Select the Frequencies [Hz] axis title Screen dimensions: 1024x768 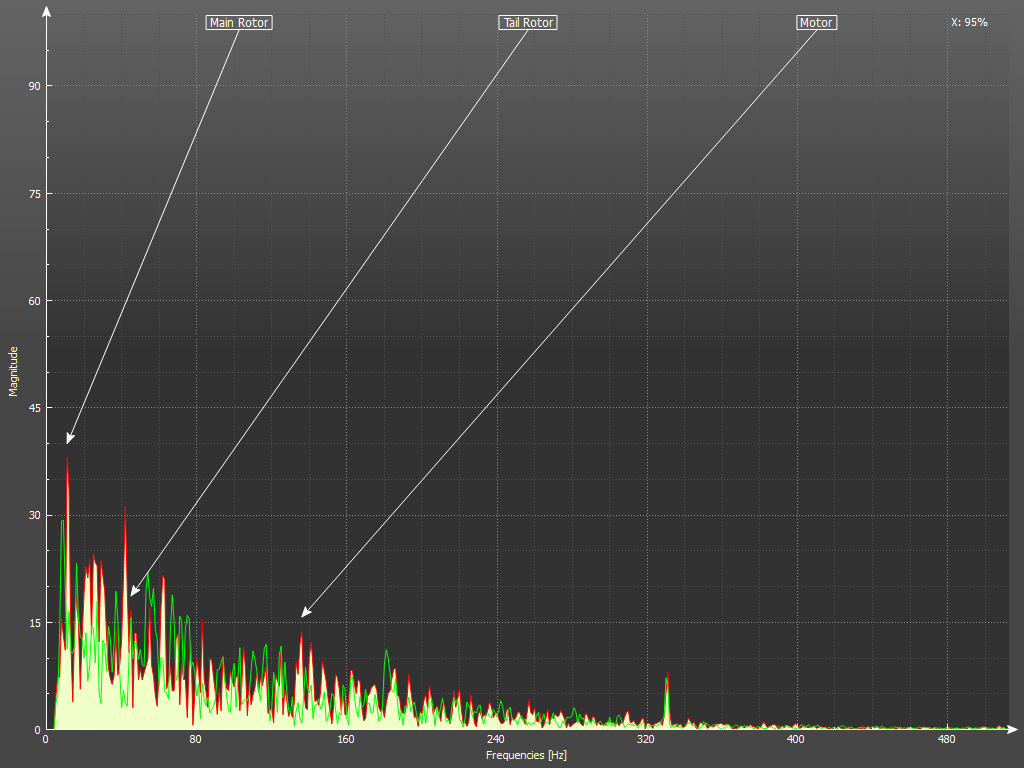526,755
